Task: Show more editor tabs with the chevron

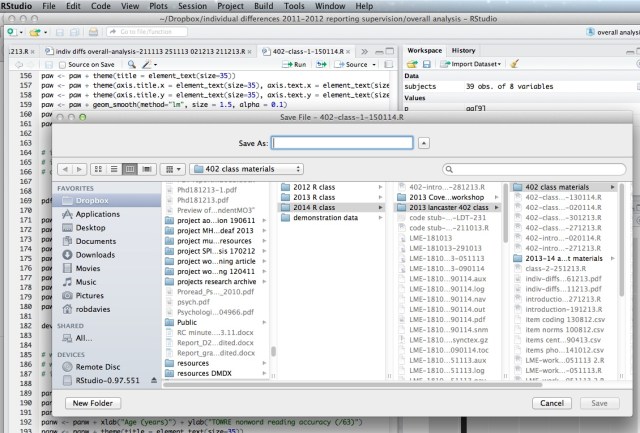Action: [364, 51]
